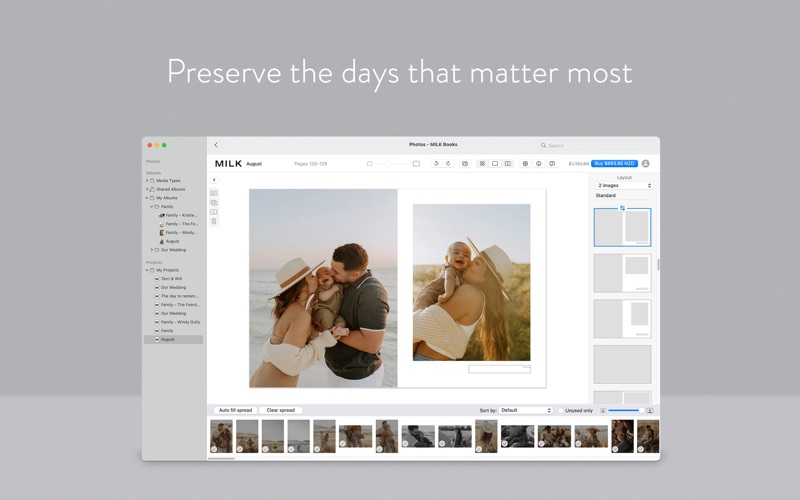The image size is (800, 500).
Task: Click the small thumbnail size icon
Action: tap(603, 411)
